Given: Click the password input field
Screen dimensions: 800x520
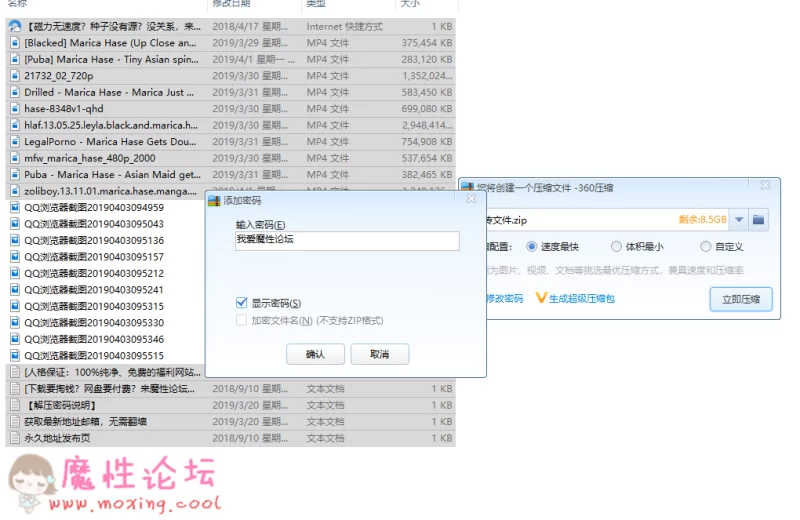Looking at the screenshot, I should click(x=347, y=241).
